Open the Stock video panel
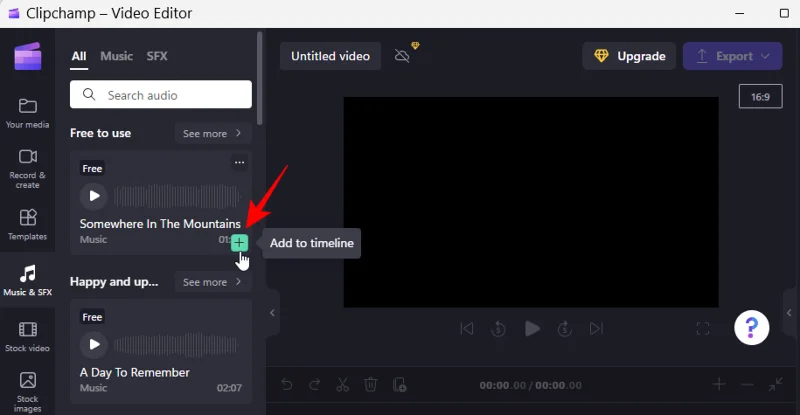The image size is (800, 415). (28, 336)
